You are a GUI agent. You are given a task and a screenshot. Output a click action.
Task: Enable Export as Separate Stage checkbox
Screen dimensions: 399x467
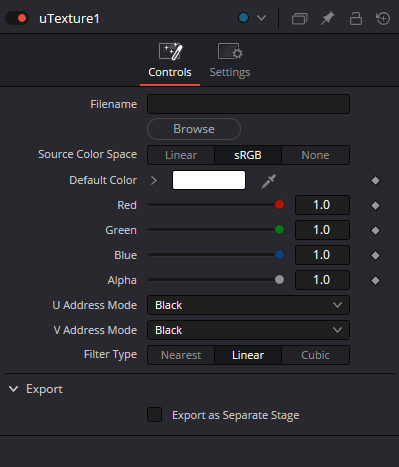(155, 415)
